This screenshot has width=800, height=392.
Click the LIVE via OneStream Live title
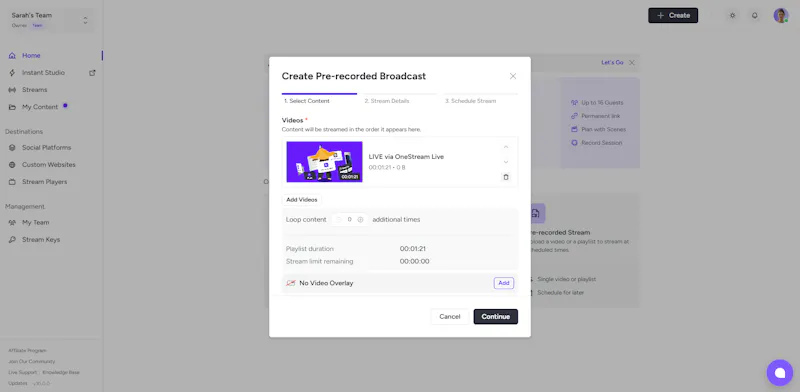click(x=406, y=157)
